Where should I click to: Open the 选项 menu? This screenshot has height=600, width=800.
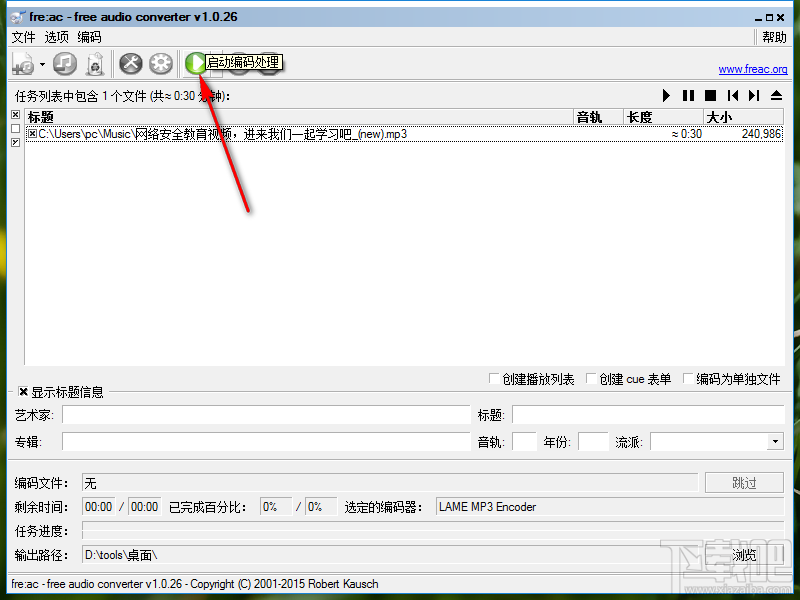click(x=56, y=37)
